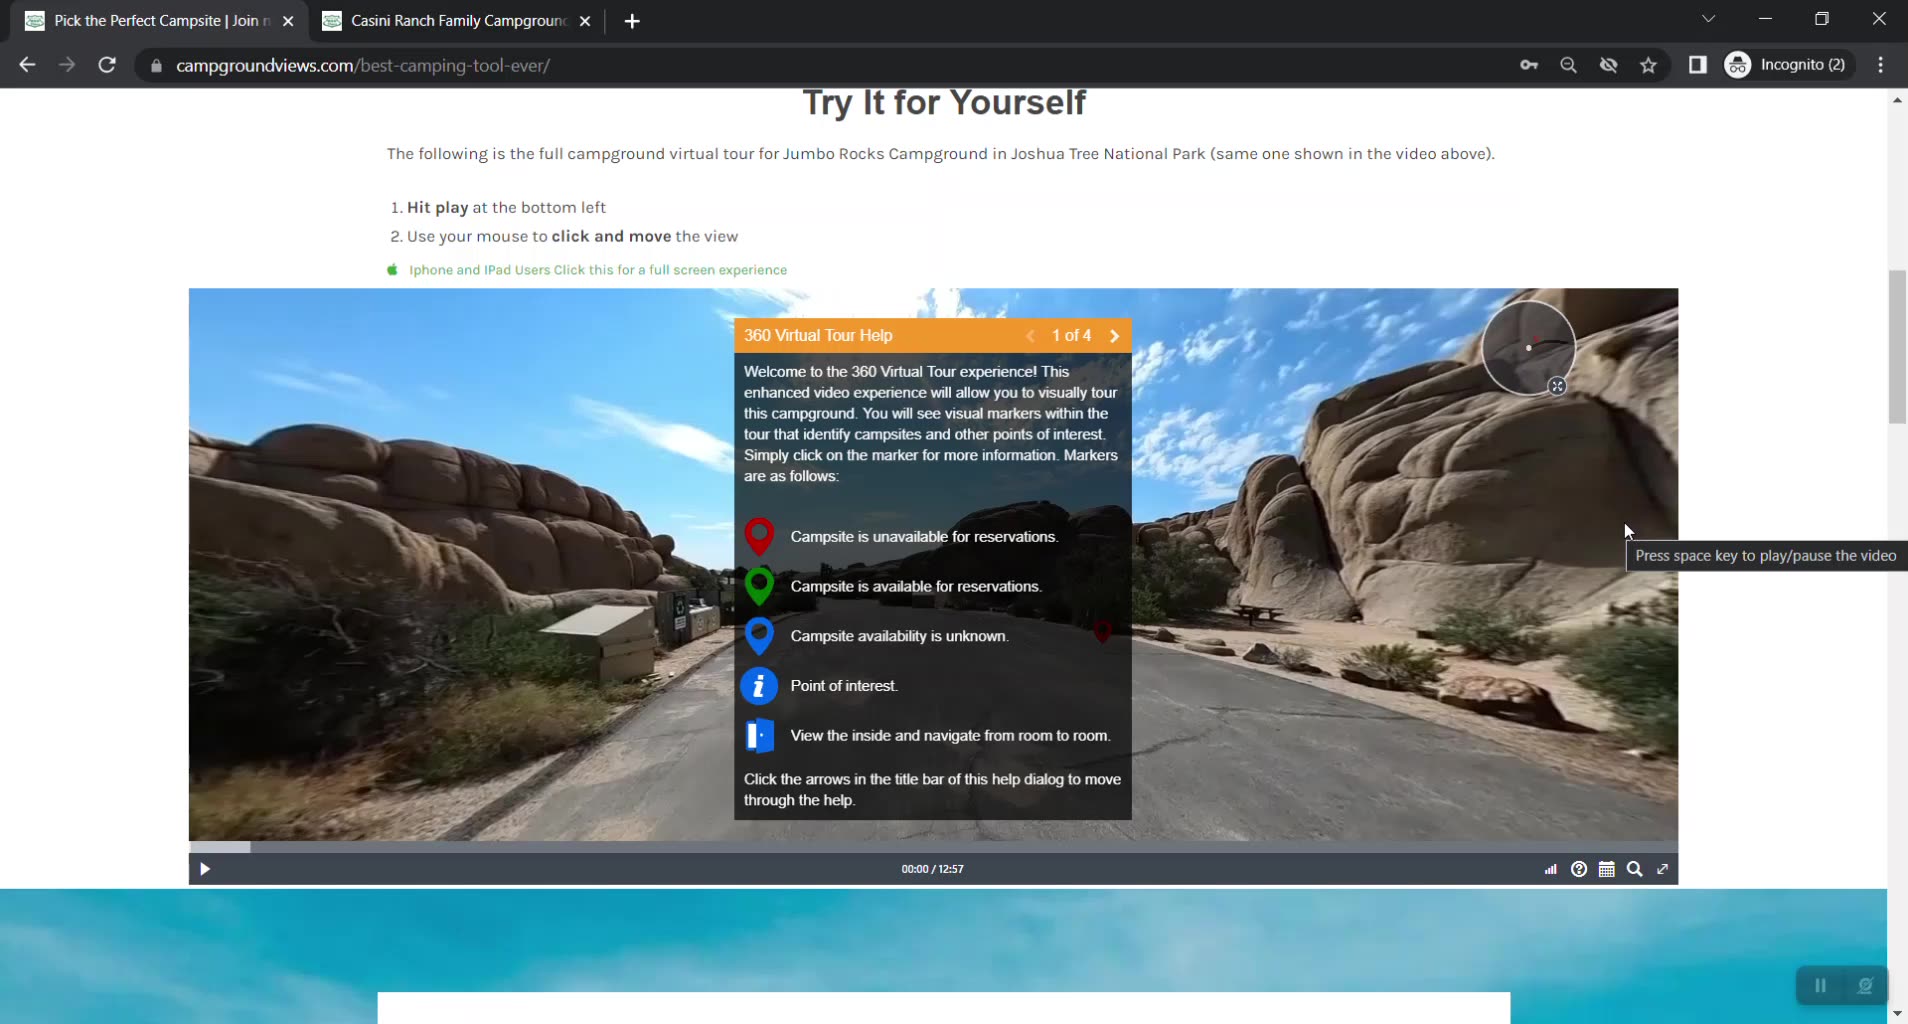
Task: Click the red unavailable campsite marker icon
Action: 759,536
